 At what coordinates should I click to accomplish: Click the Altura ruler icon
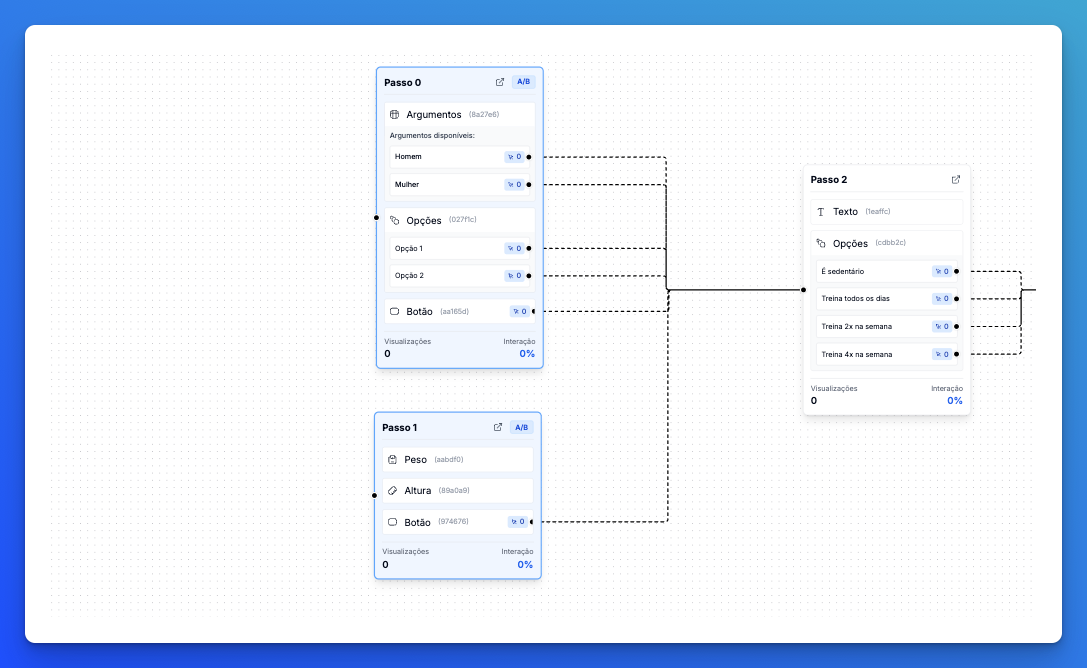392,491
